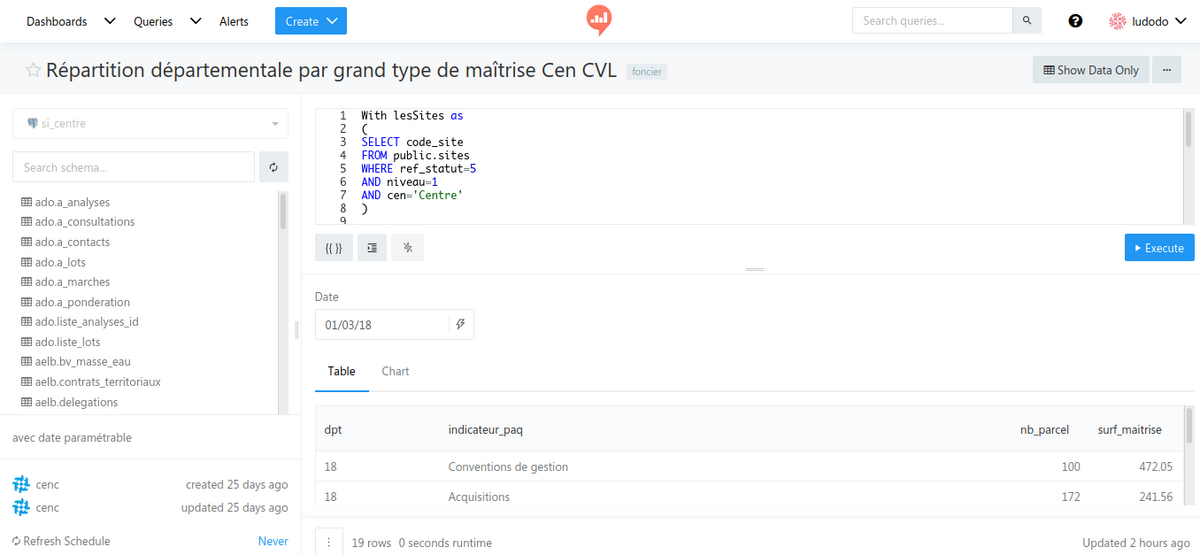This screenshot has width=1200, height=555.
Task: Open the Alerts menu item
Action: coord(234,21)
